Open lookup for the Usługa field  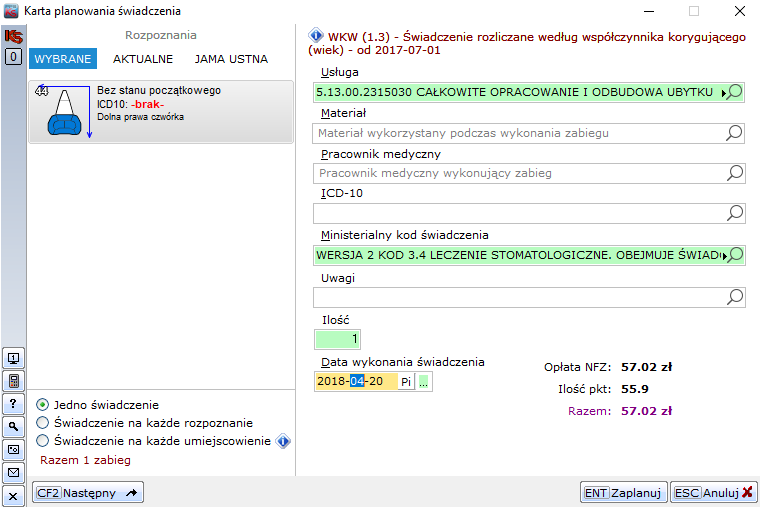tap(734, 92)
